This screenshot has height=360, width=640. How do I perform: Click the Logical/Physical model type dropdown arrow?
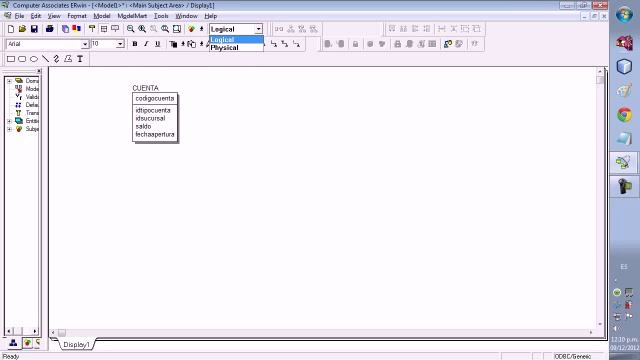click(x=258, y=29)
